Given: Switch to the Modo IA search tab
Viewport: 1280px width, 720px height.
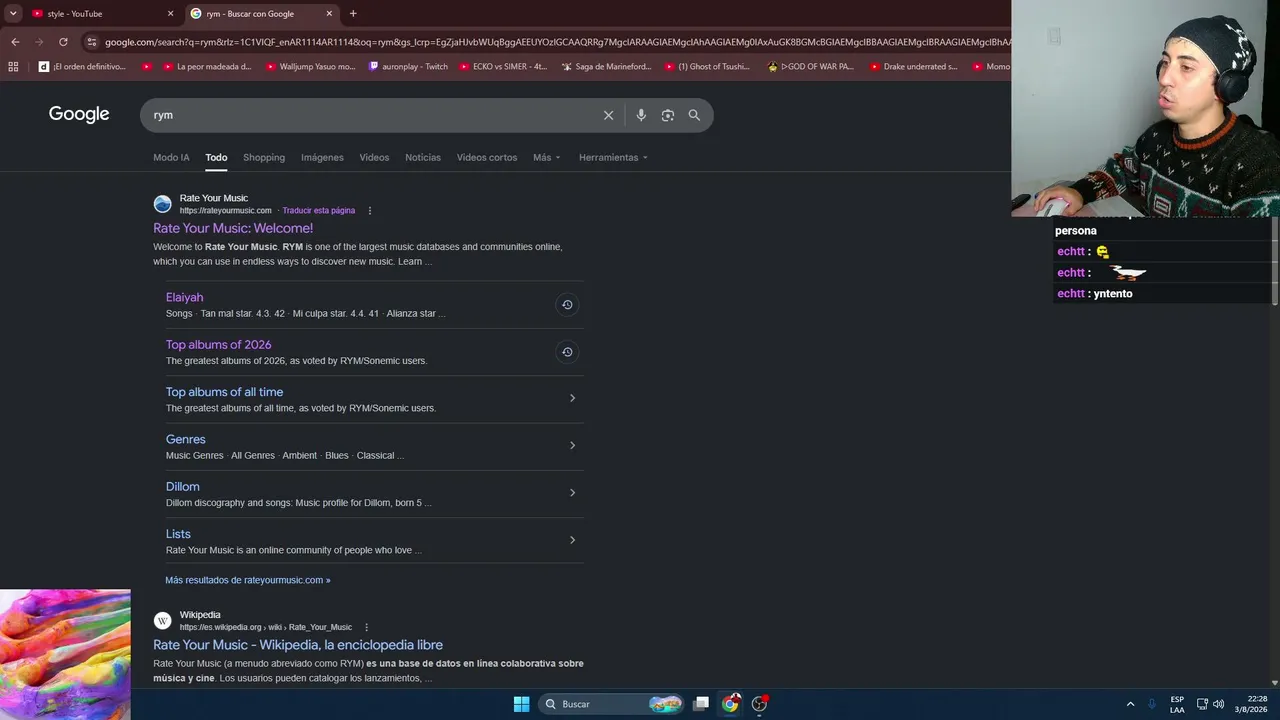Looking at the screenshot, I should tap(171, 158).
